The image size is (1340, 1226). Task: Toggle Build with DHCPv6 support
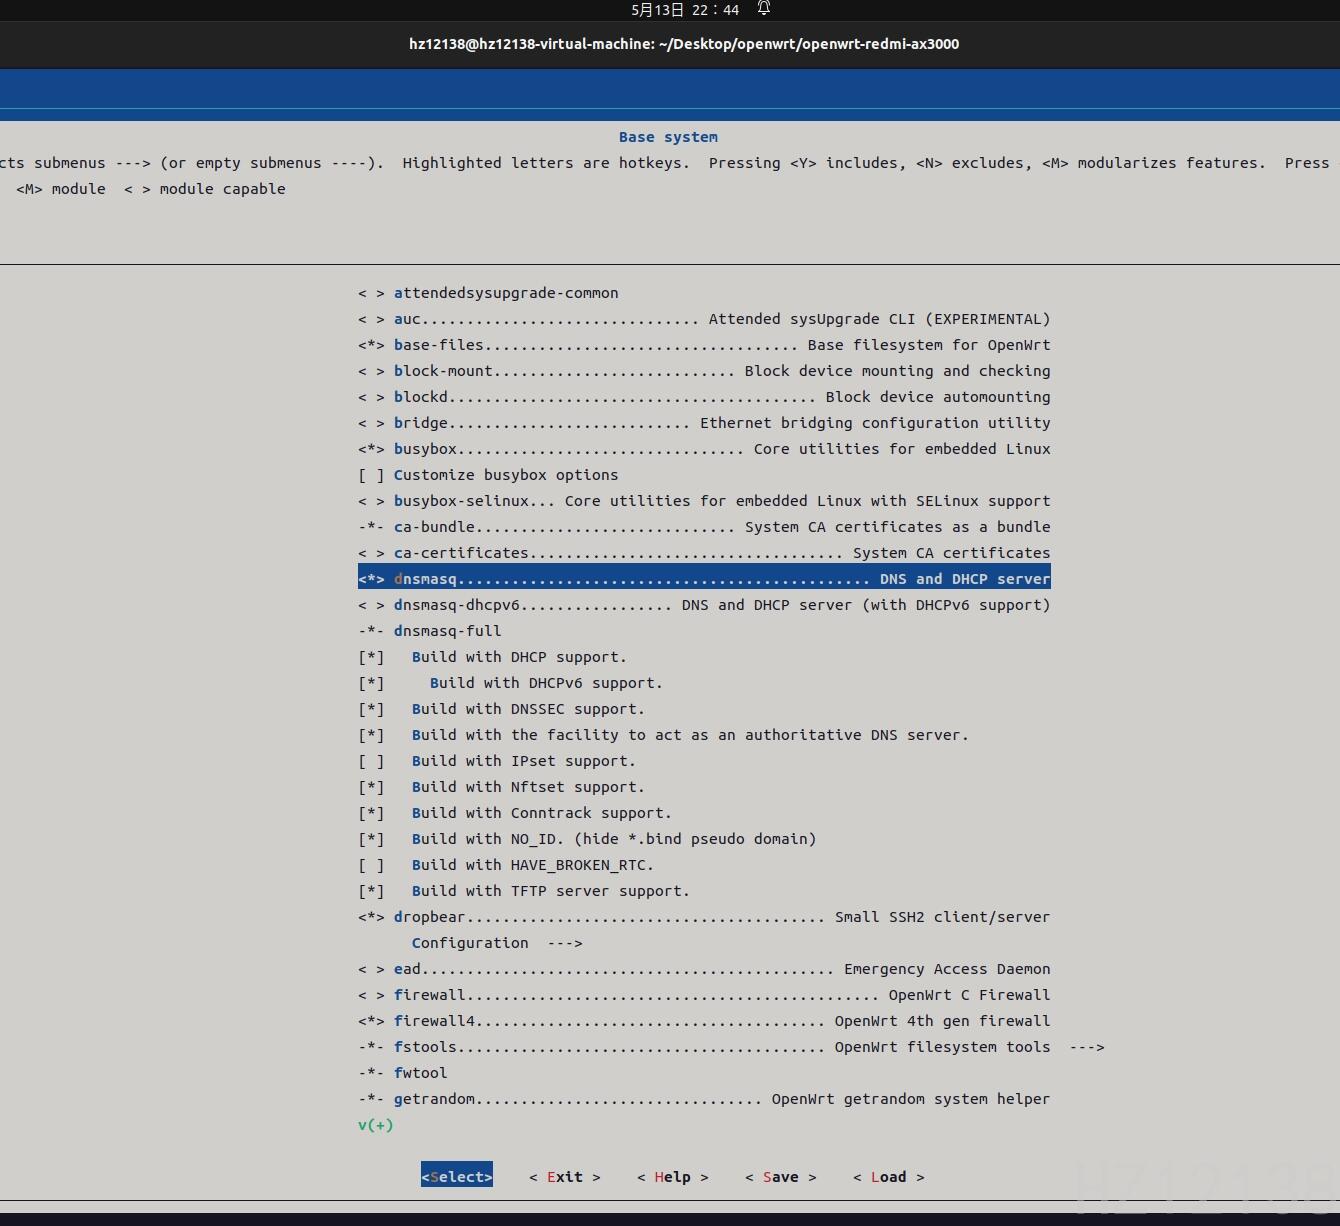(x=510, y=683)
